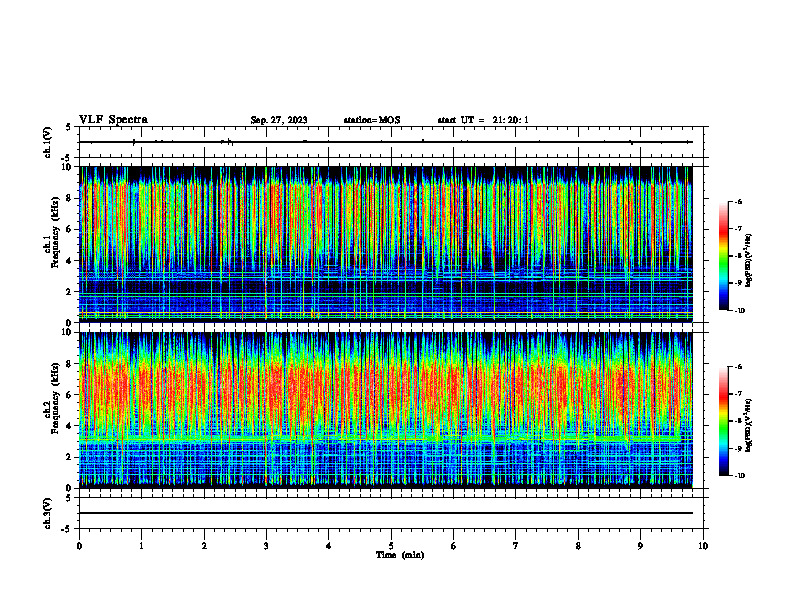Image resolution: width=792 pixels, height=612 pixels.
Task: Click the ch.3 voltage waveform trace
Action: point(386,513)
